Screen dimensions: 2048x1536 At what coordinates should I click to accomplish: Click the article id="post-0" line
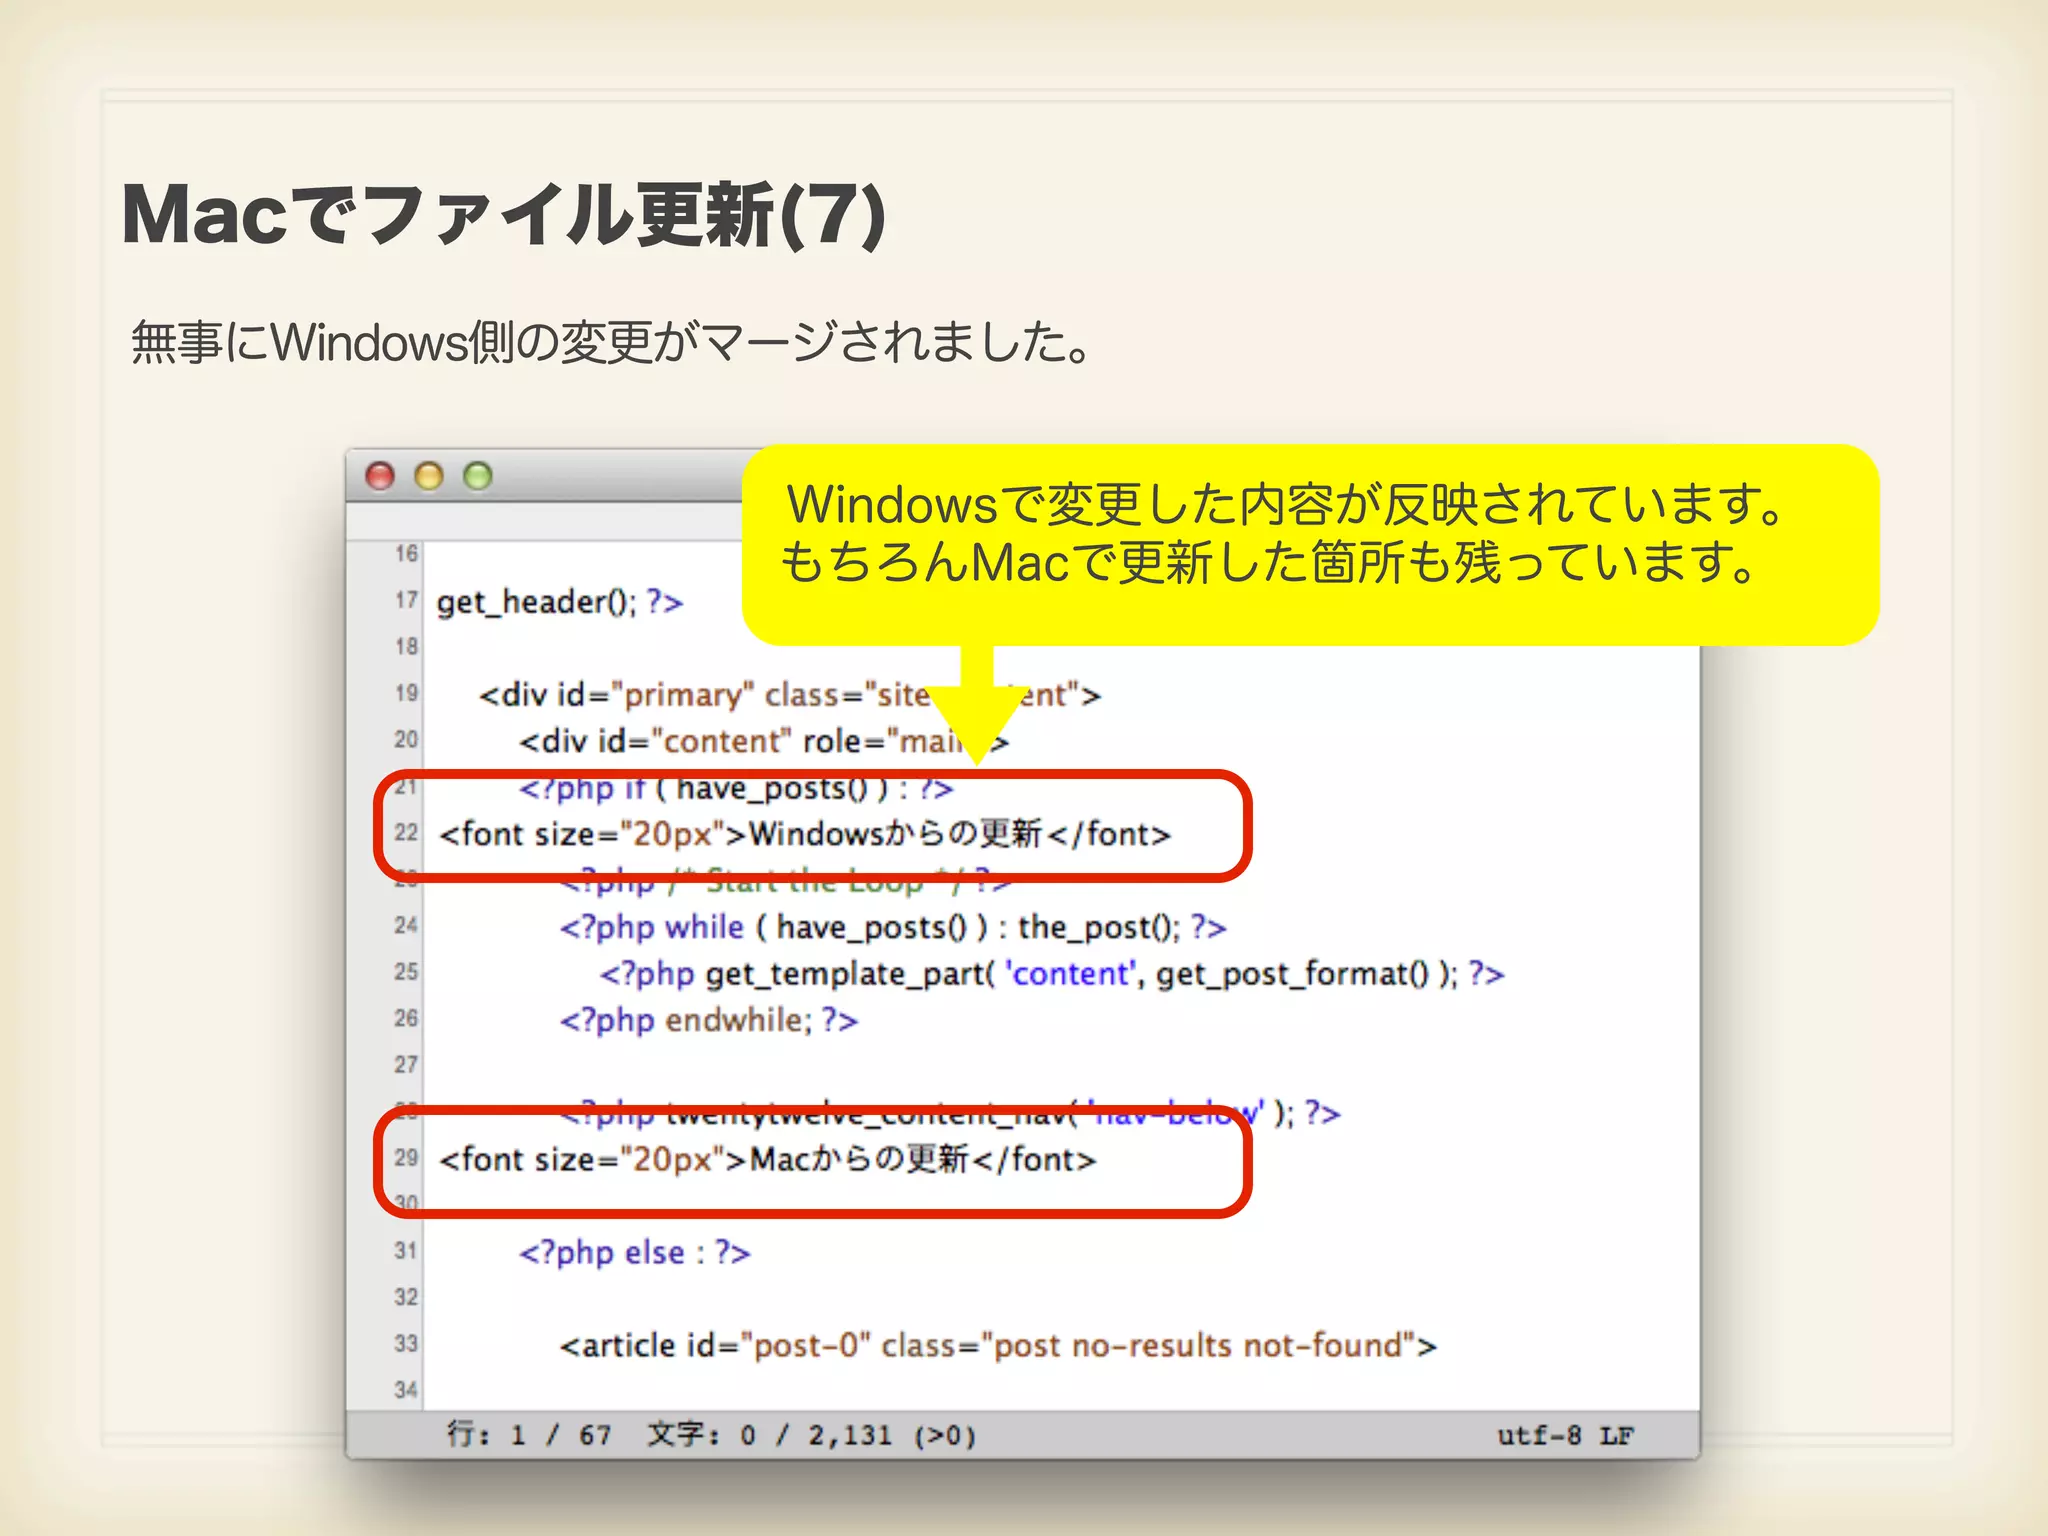point(997,1346)
